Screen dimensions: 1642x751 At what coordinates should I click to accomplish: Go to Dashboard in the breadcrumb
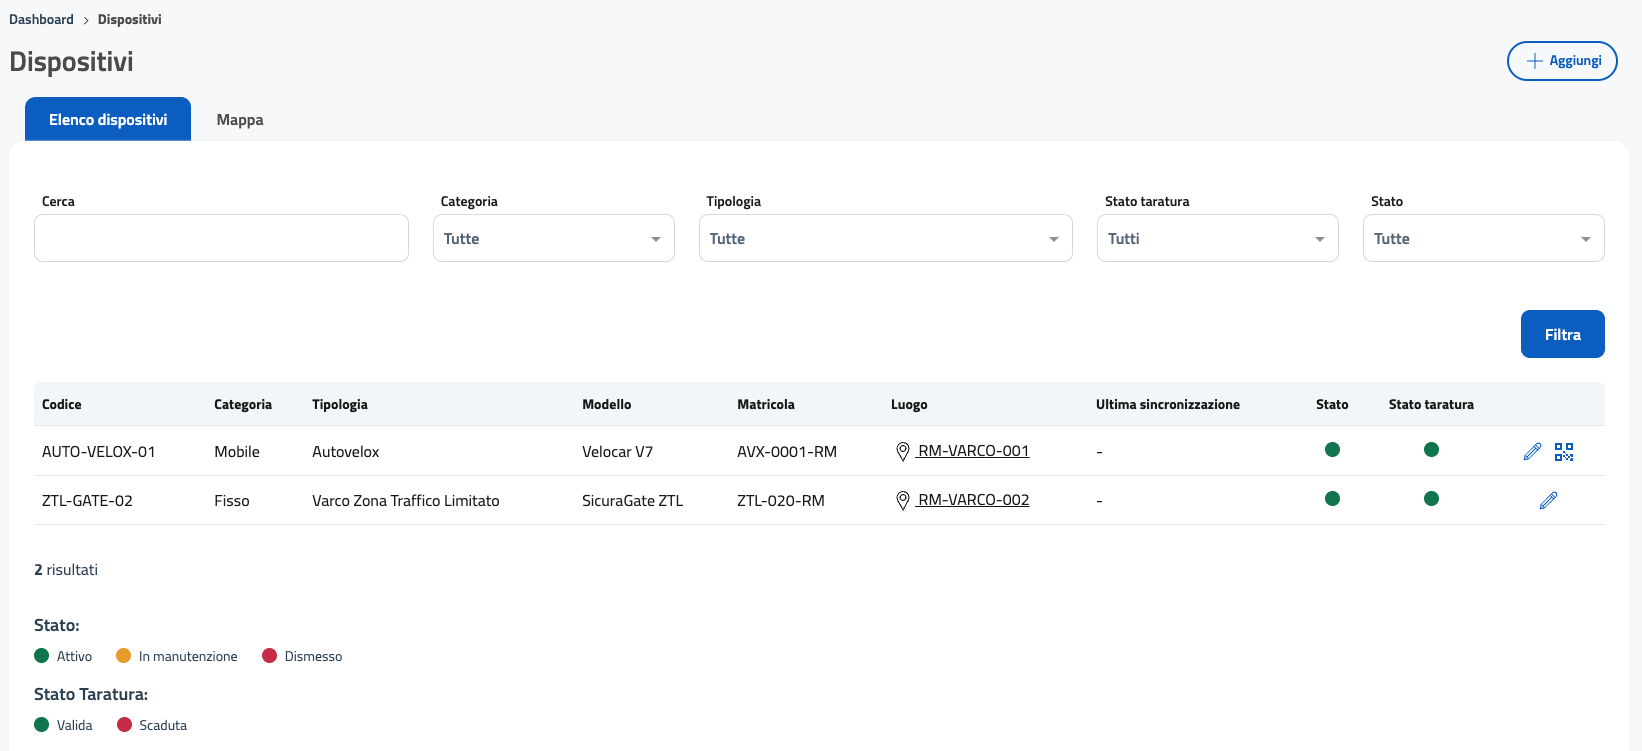[41, 20]
